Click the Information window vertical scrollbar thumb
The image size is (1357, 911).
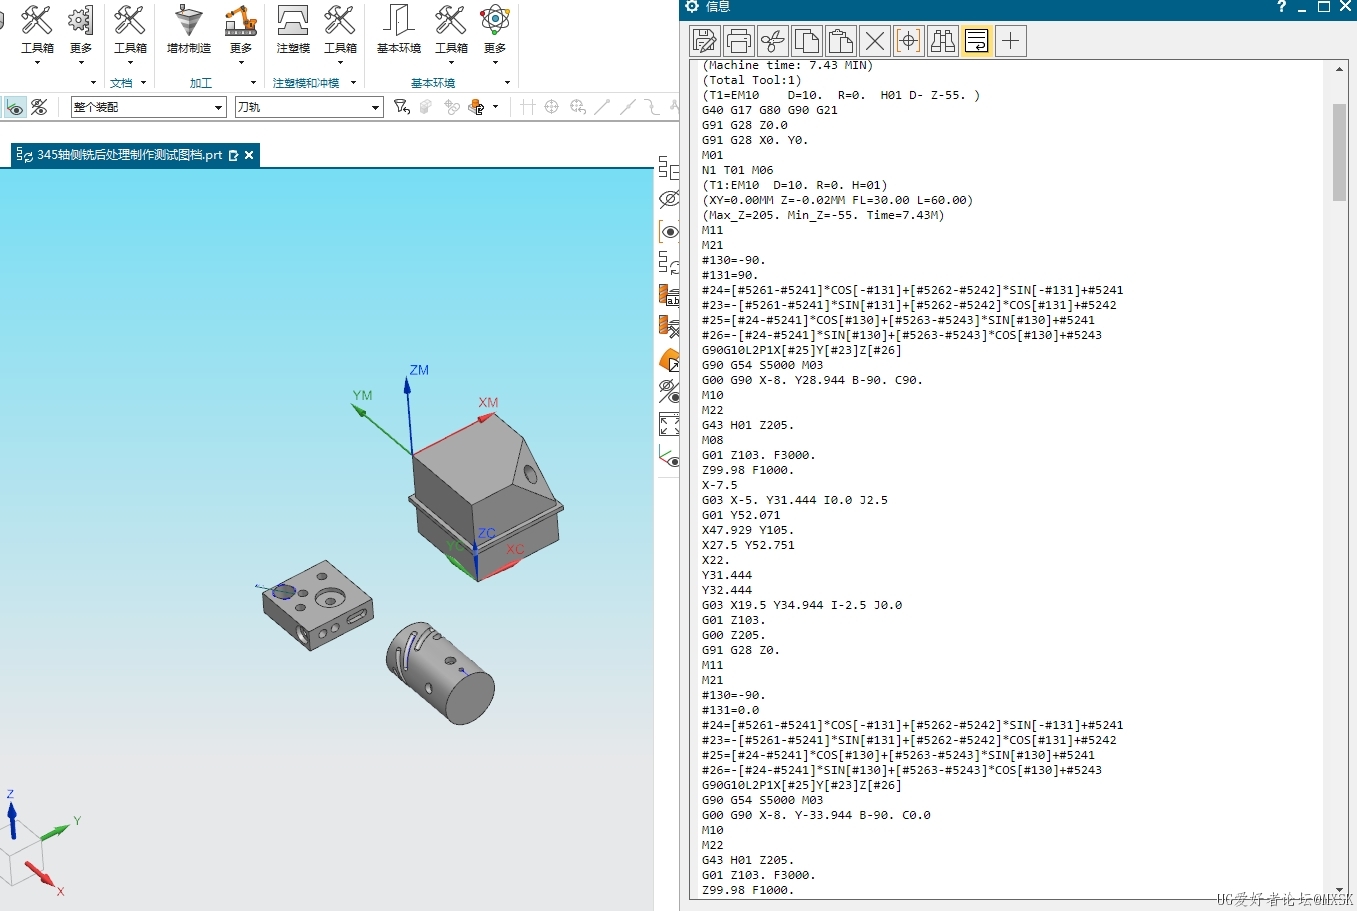pyautogui.click(x=1339, y=151)
